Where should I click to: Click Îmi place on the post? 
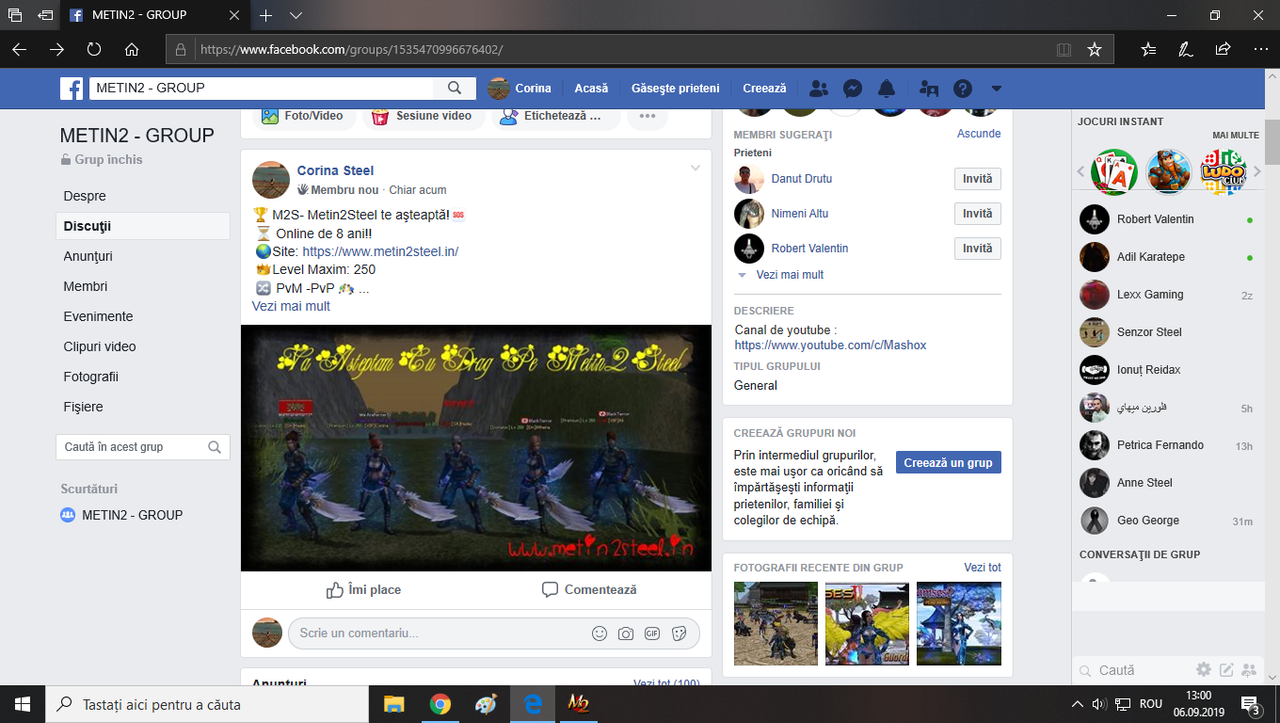363,590
